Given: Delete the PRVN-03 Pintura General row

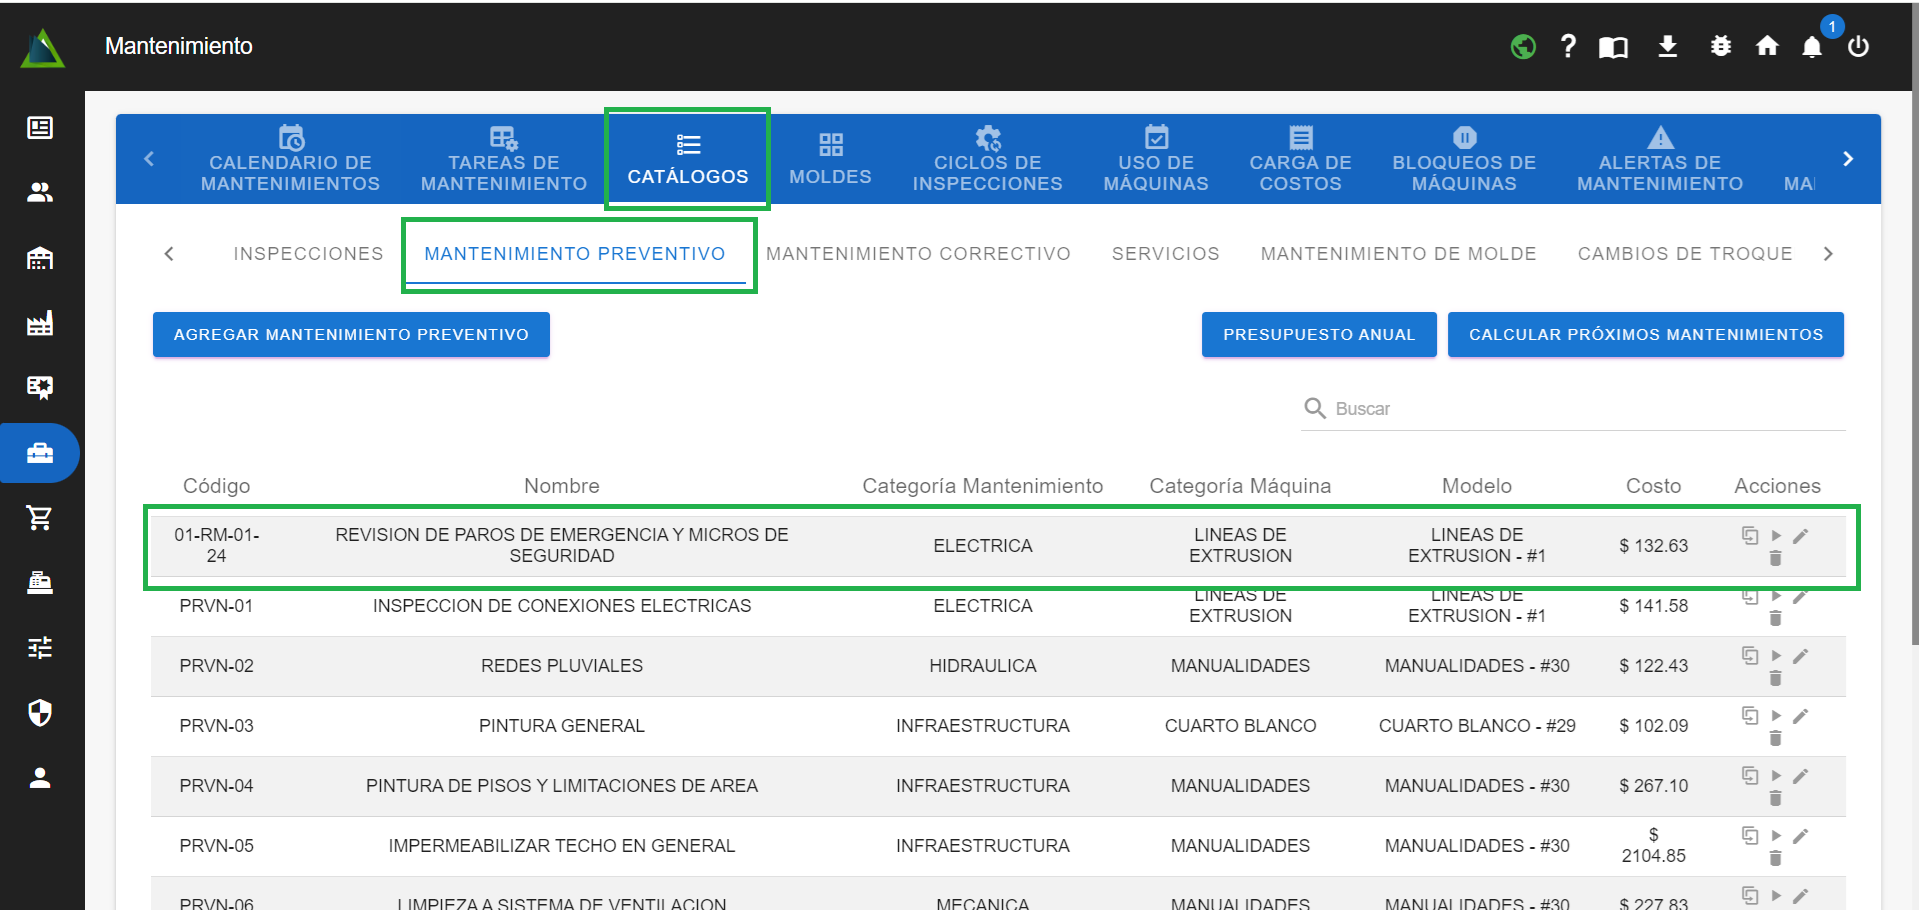Looking at the screenshot, I should click(x=1775, y=739).
